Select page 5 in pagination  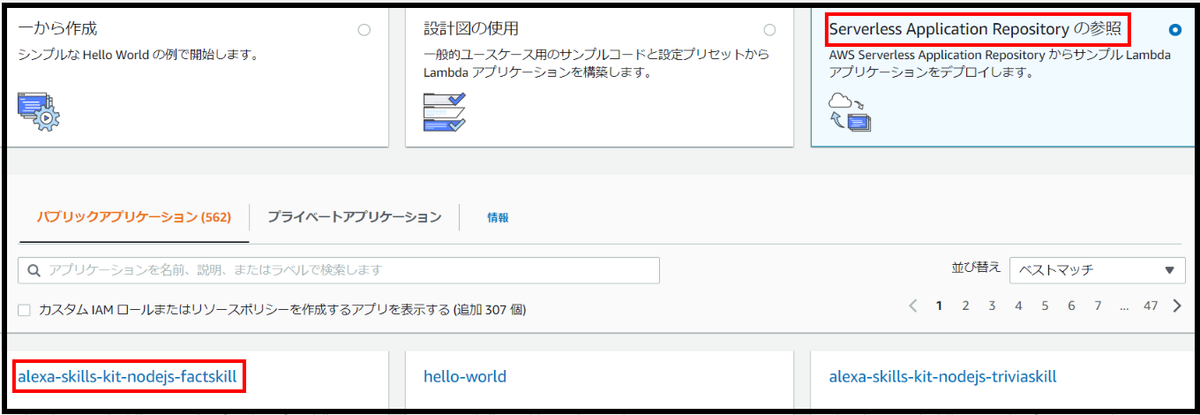[1045, 306]
